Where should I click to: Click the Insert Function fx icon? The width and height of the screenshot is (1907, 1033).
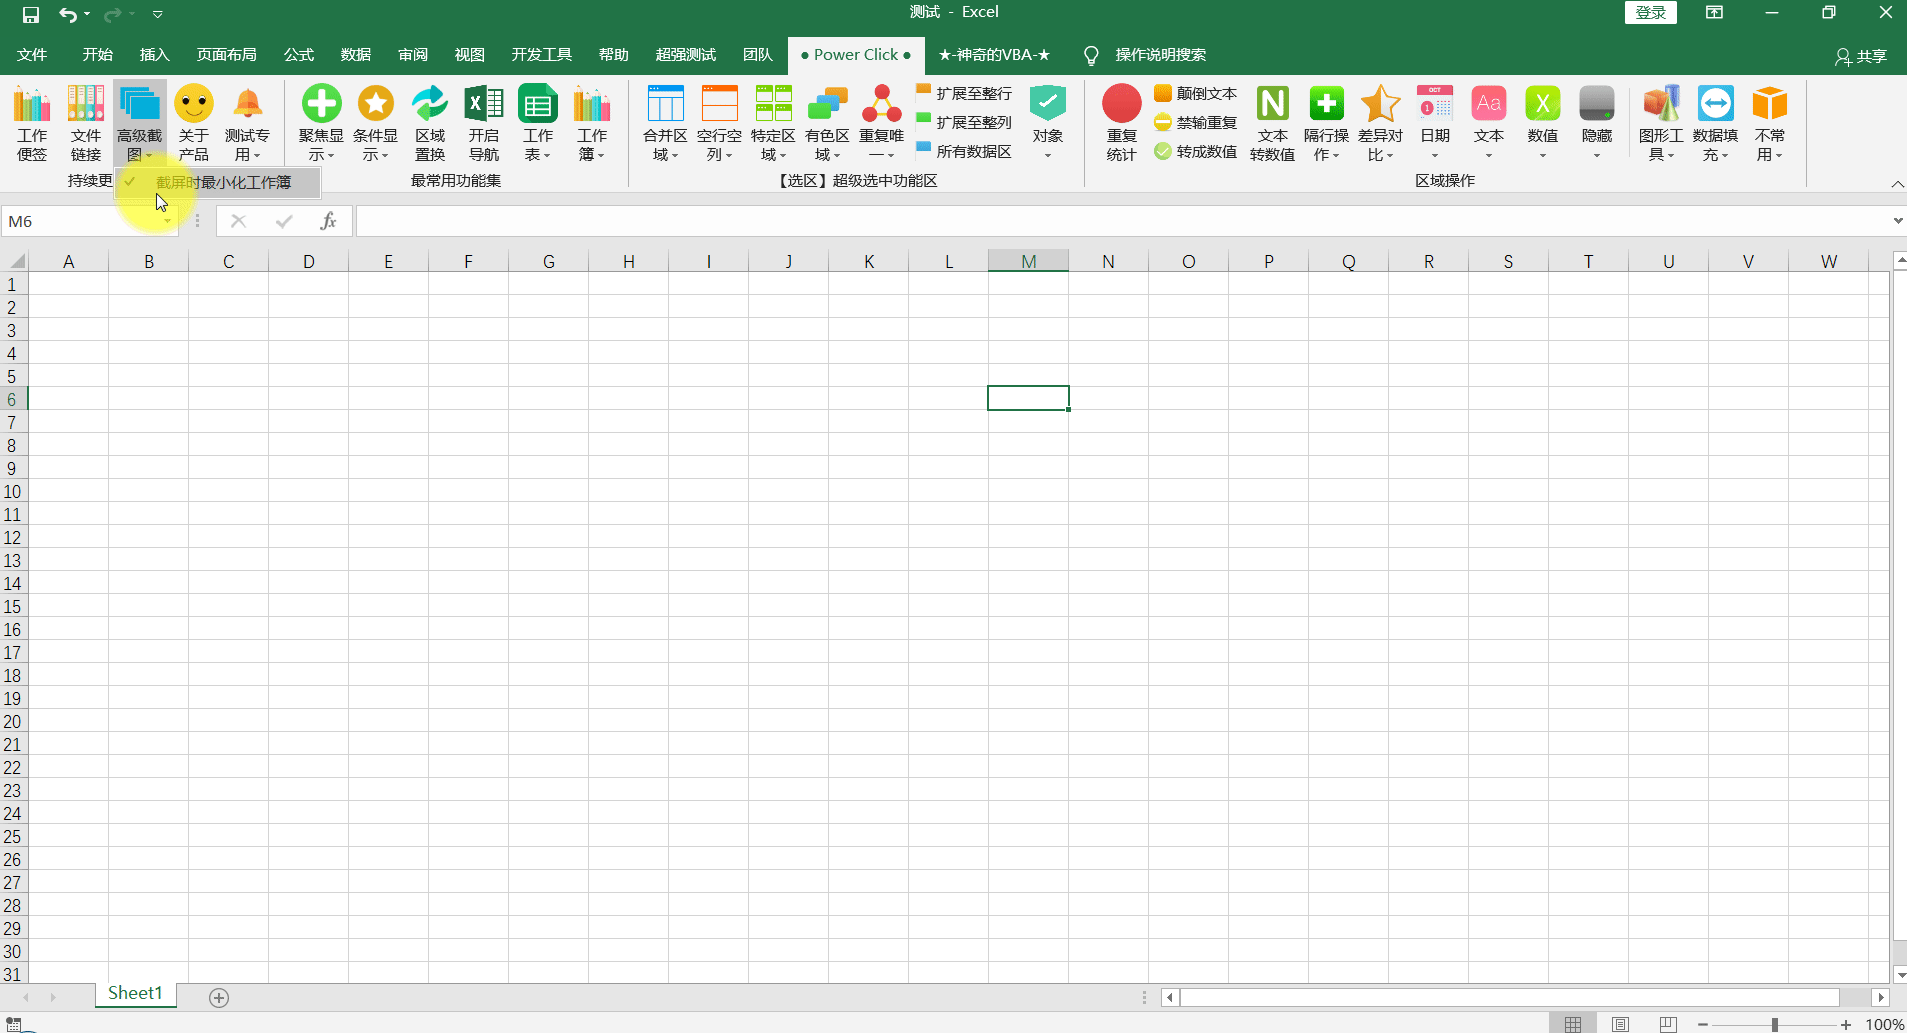click(328, 221)
